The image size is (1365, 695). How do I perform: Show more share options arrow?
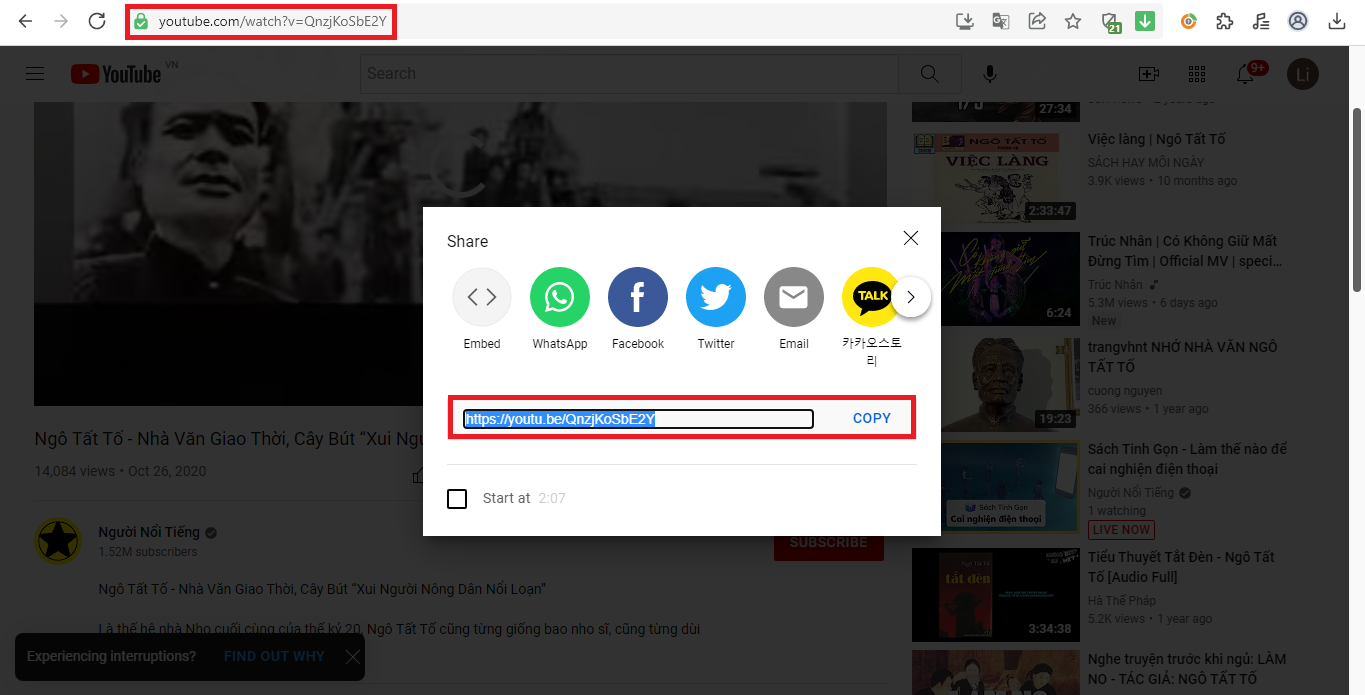click(911, 297)
